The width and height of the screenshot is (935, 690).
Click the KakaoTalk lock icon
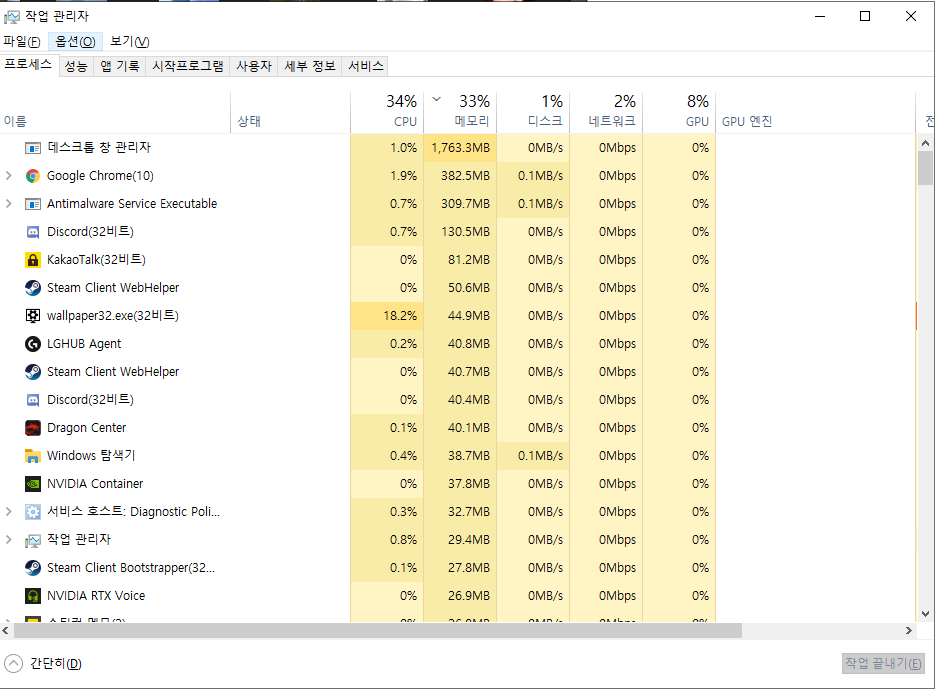(x=33, y=260)
